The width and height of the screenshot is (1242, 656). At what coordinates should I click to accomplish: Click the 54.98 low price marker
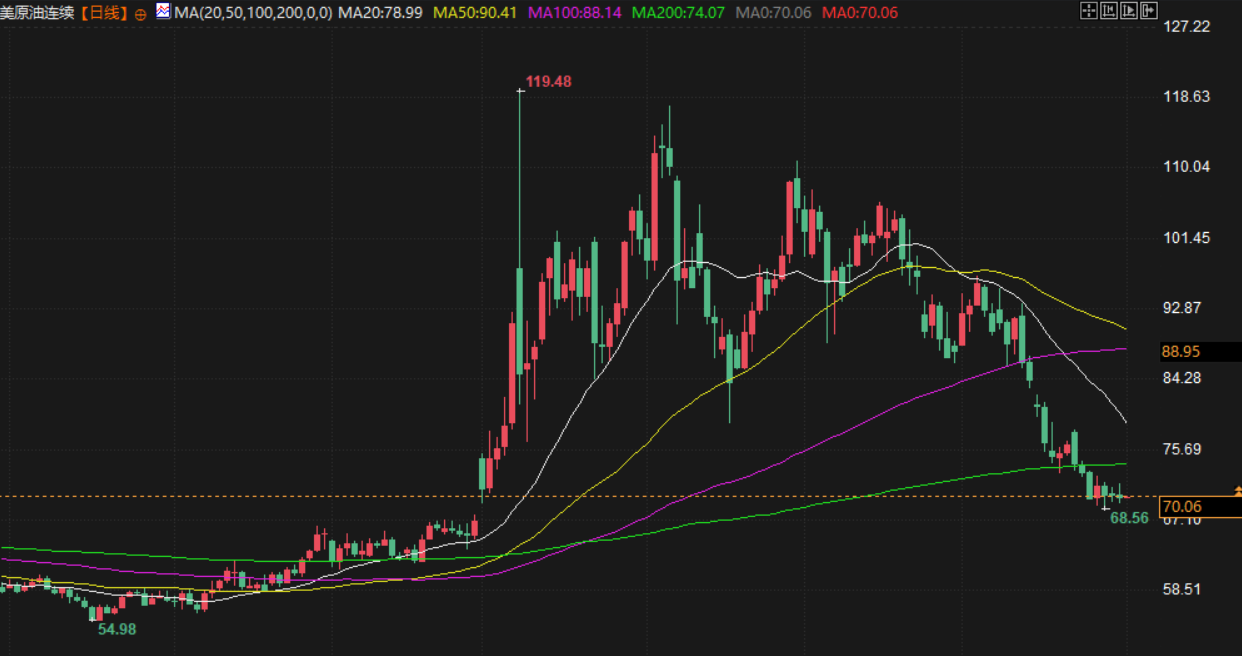click(x=116, y=629)
